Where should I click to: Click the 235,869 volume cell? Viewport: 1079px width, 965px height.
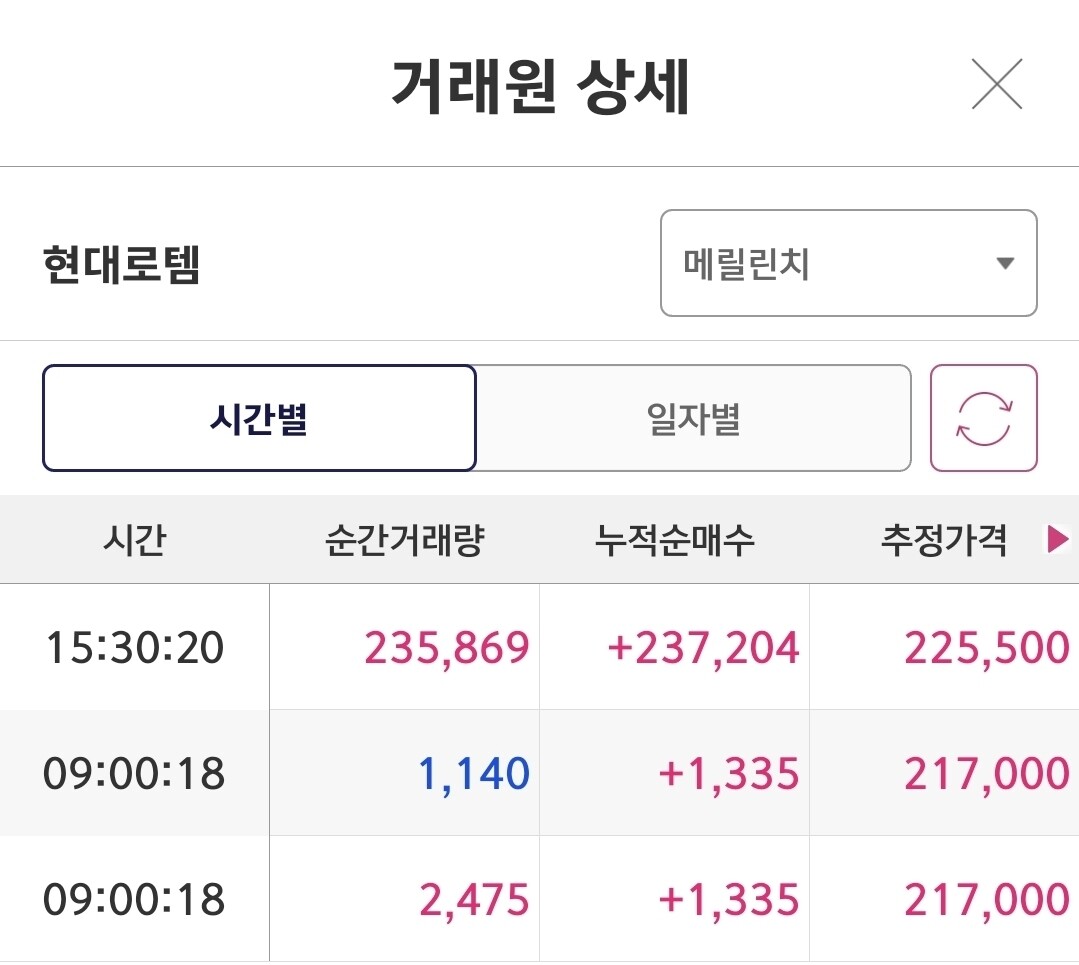[446, 648]
